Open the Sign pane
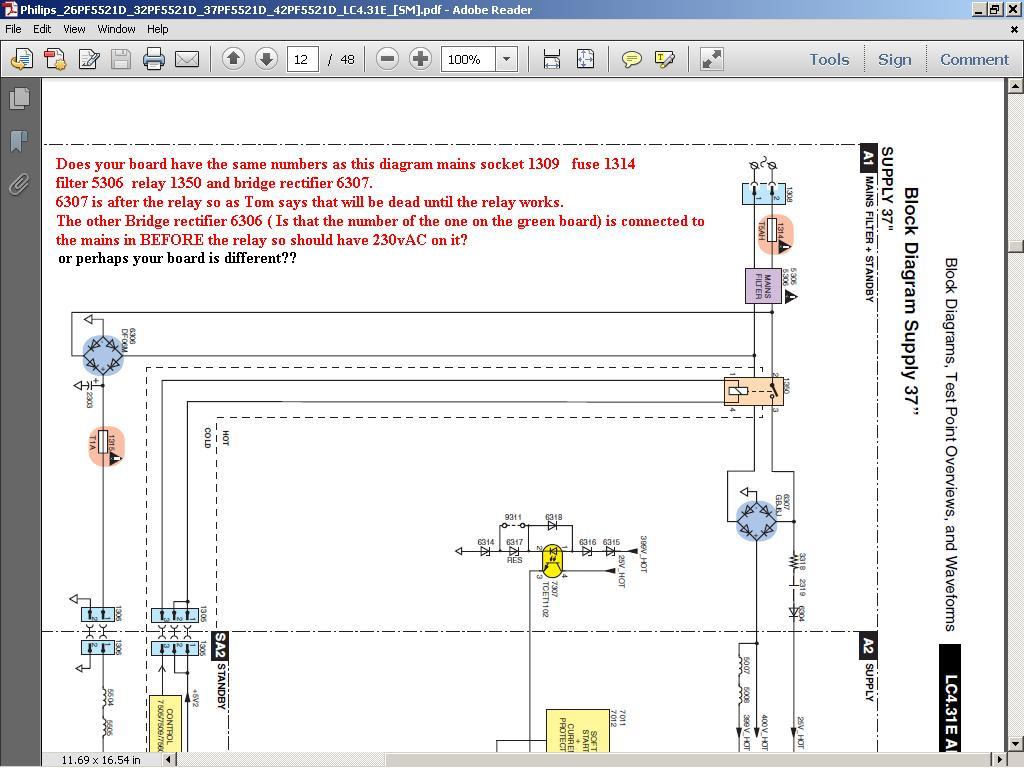 pos(894,59)
